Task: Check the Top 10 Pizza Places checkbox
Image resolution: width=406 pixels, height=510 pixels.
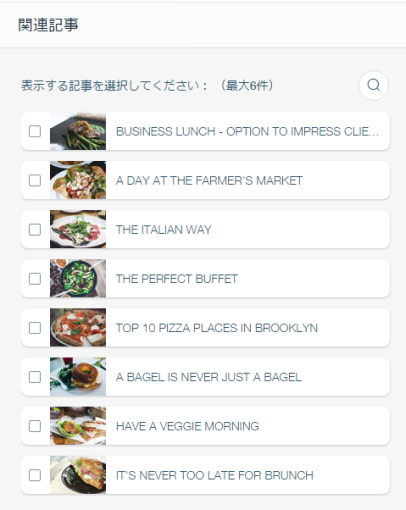Action: (x=35, y=328)
